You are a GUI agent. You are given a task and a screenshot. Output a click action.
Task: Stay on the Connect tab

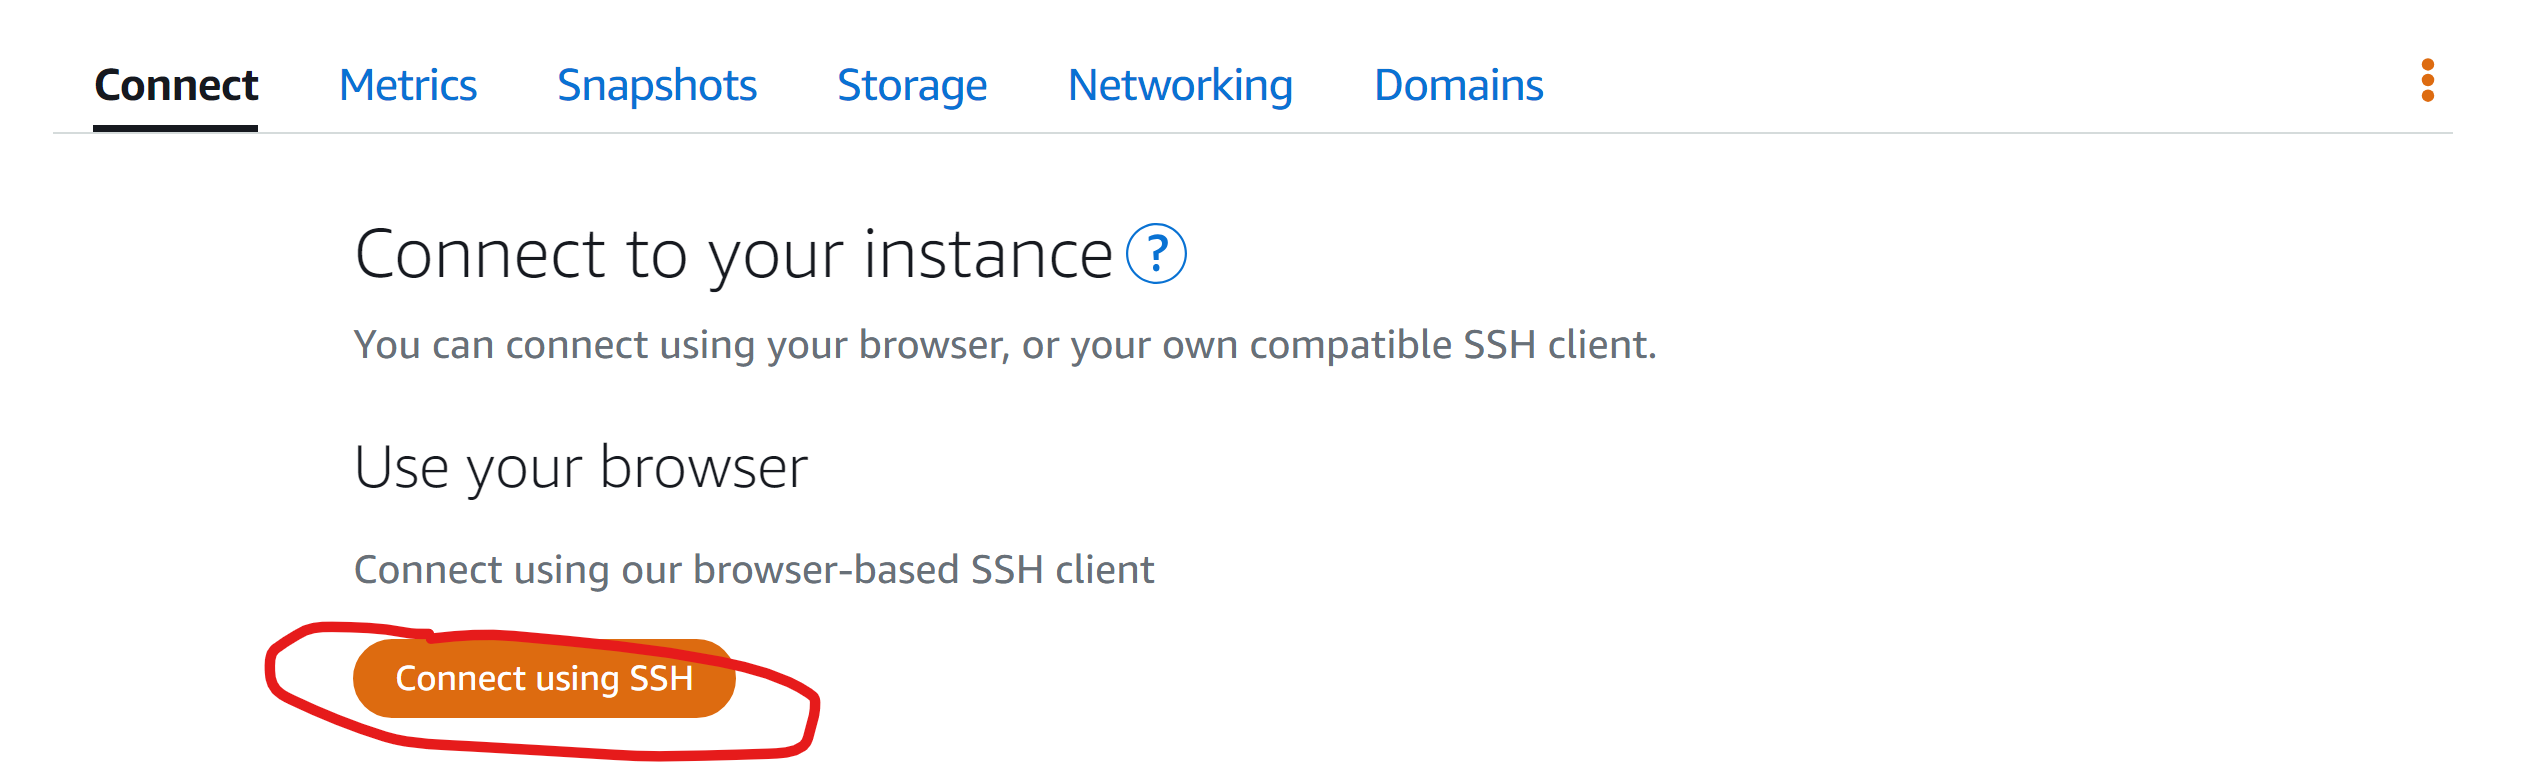click(x=175, y=85)
